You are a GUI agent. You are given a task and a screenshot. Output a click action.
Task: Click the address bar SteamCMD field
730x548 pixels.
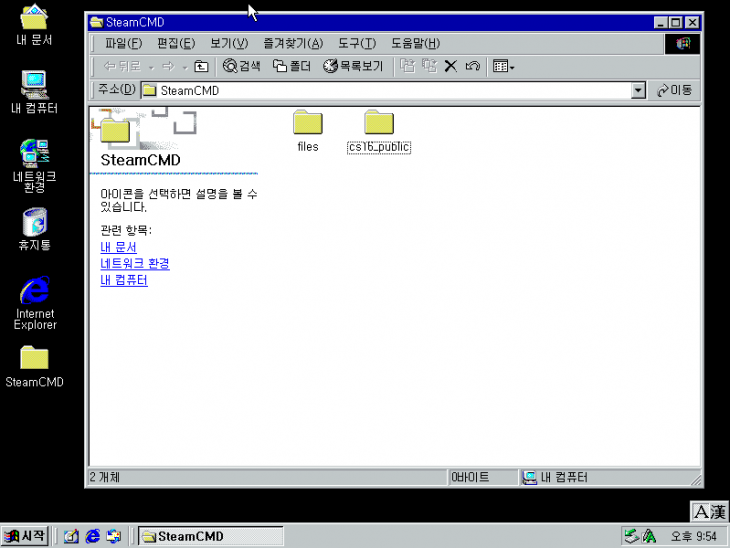point(386,90)
